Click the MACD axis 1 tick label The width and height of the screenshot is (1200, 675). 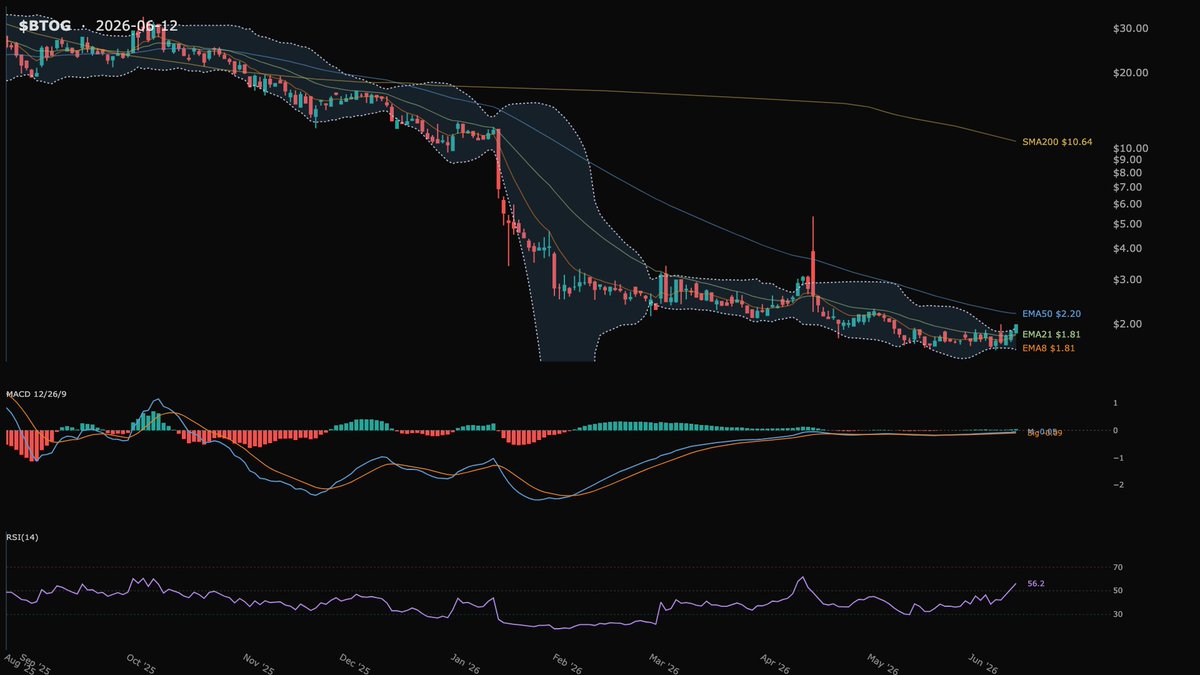pyautogui.click(x=1115, y=403)
